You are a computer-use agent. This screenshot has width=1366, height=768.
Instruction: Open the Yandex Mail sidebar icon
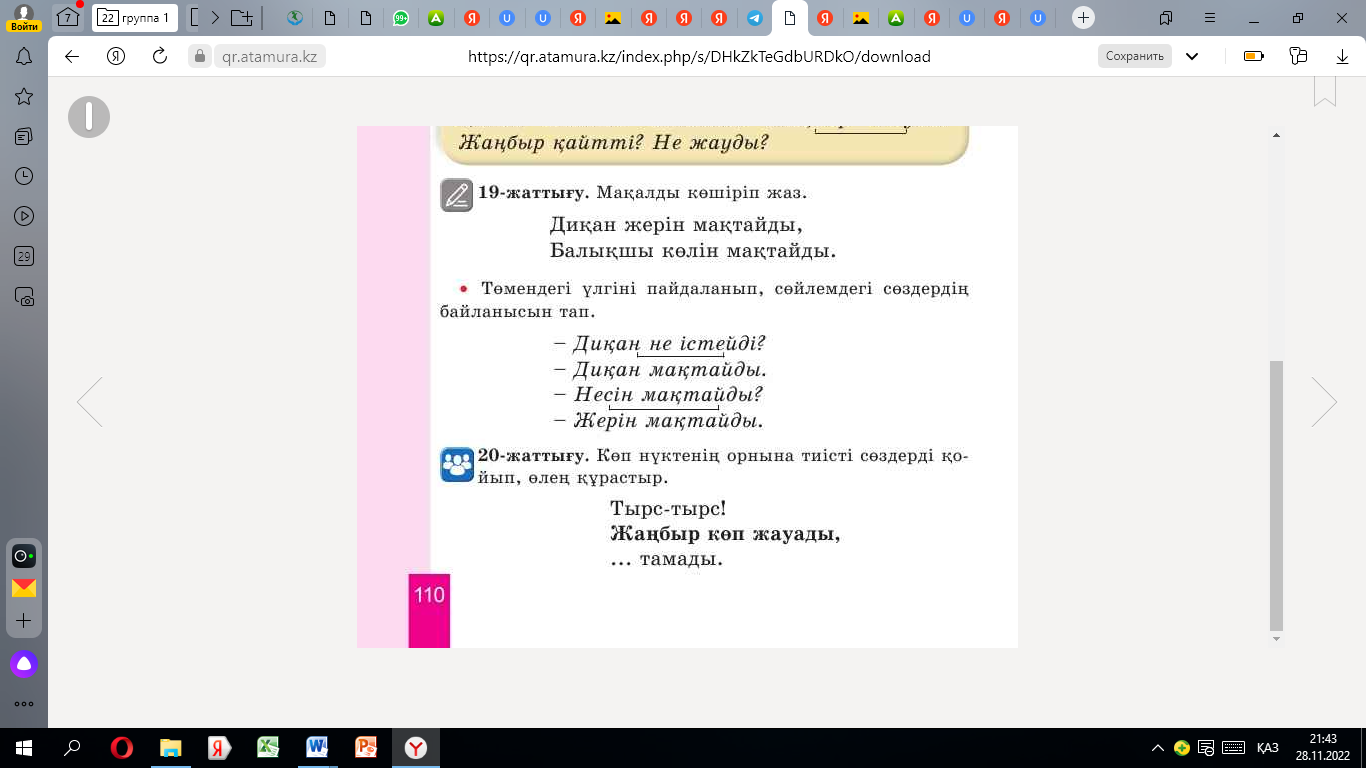coord(24,588)
